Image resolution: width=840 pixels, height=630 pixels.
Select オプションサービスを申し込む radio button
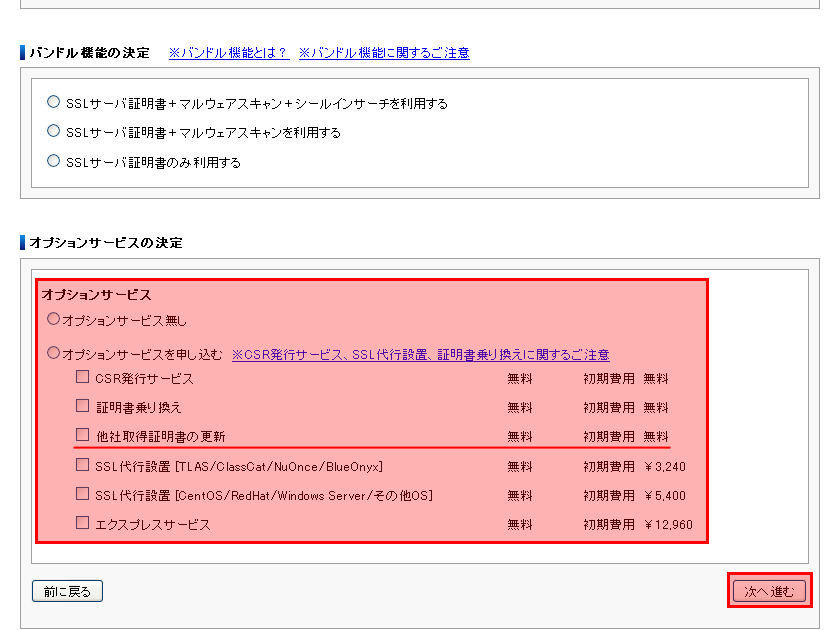pos(53,353)
